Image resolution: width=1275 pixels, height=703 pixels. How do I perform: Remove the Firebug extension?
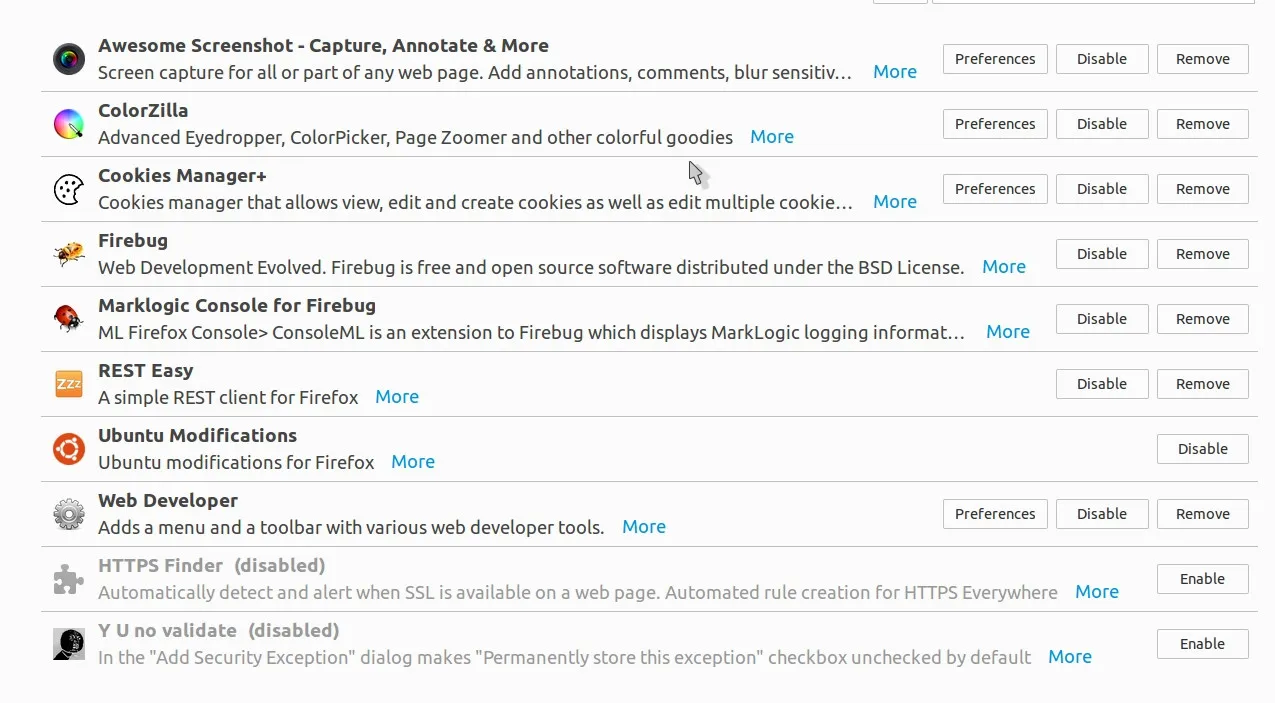pos(1202,254)
